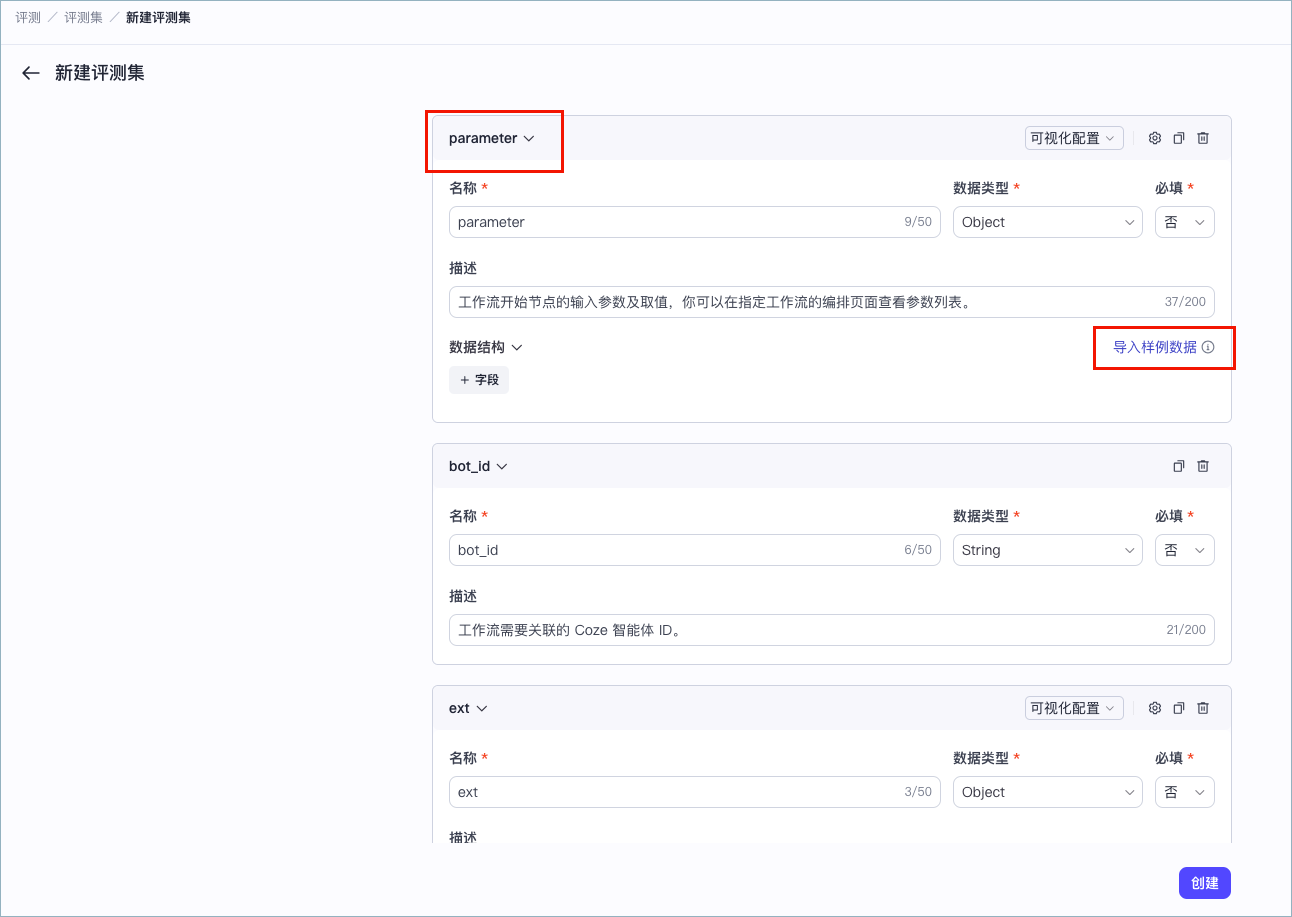Click 导入样例数据 link
Viewport: 1292px width, 917px height.
point(1154,347)
